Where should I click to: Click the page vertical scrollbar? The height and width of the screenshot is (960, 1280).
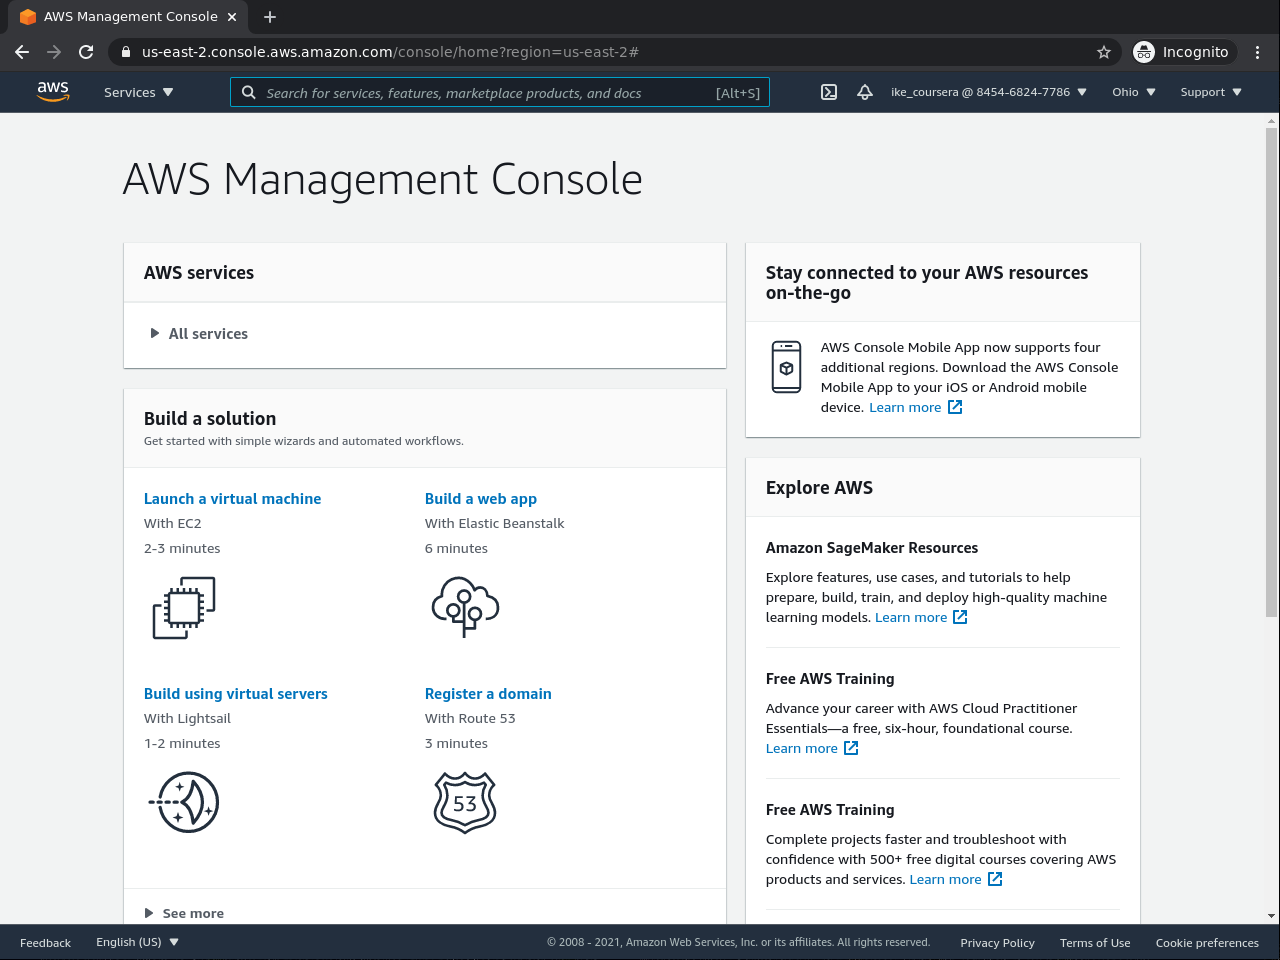point(1272,400)
